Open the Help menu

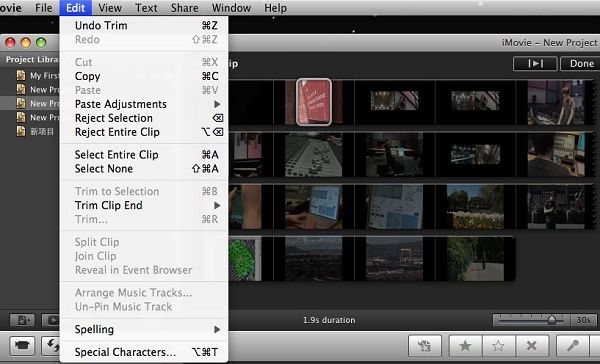[276, 8]
